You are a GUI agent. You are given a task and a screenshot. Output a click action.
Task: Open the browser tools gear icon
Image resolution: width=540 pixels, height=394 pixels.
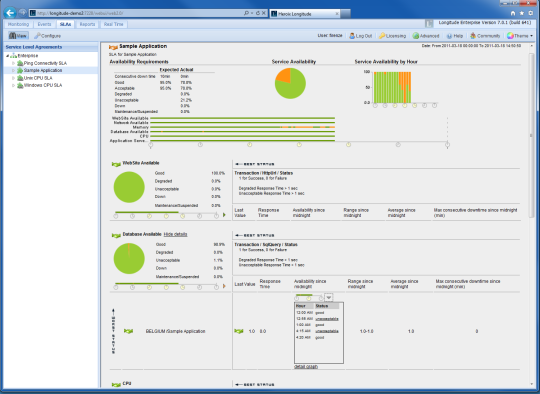[531, 13]
